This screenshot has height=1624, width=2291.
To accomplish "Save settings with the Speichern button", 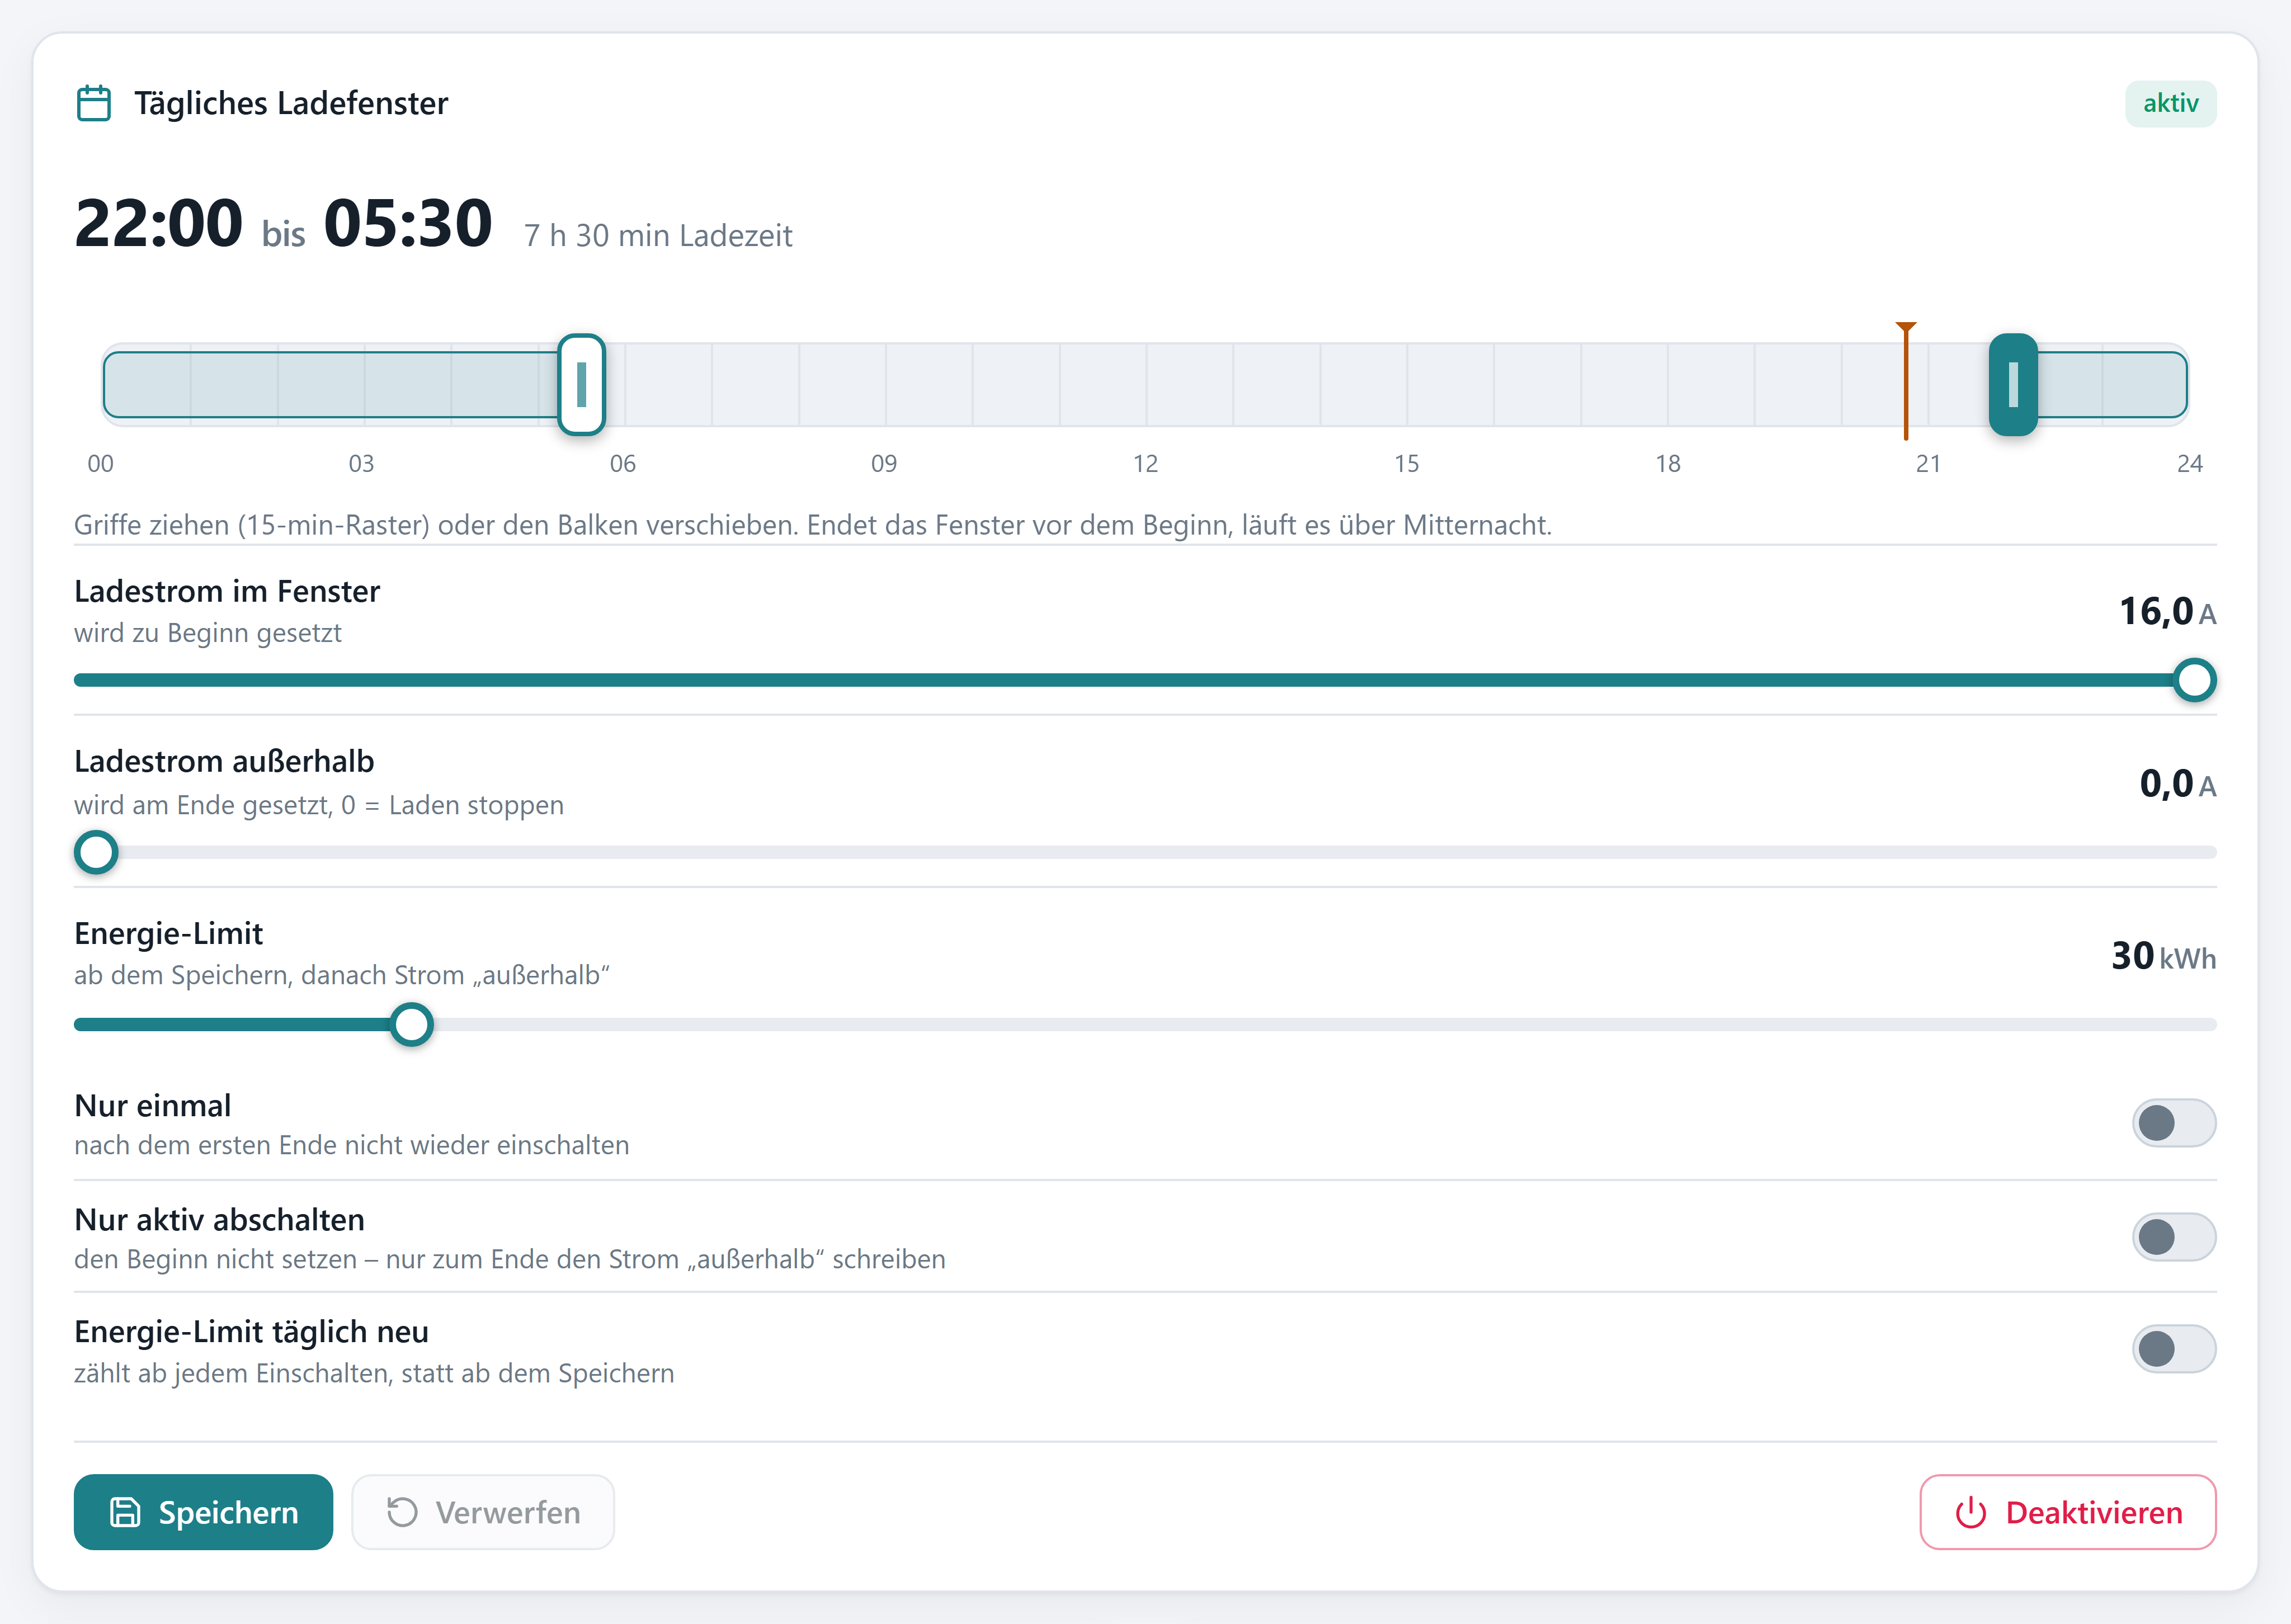I will point(203,1512).
